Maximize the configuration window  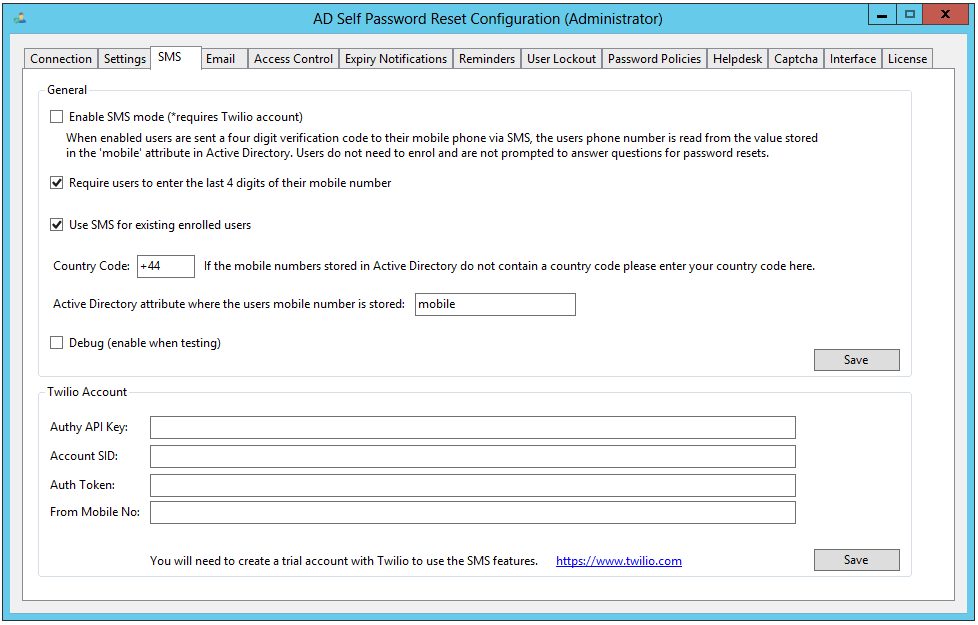[x=909, y=14]
